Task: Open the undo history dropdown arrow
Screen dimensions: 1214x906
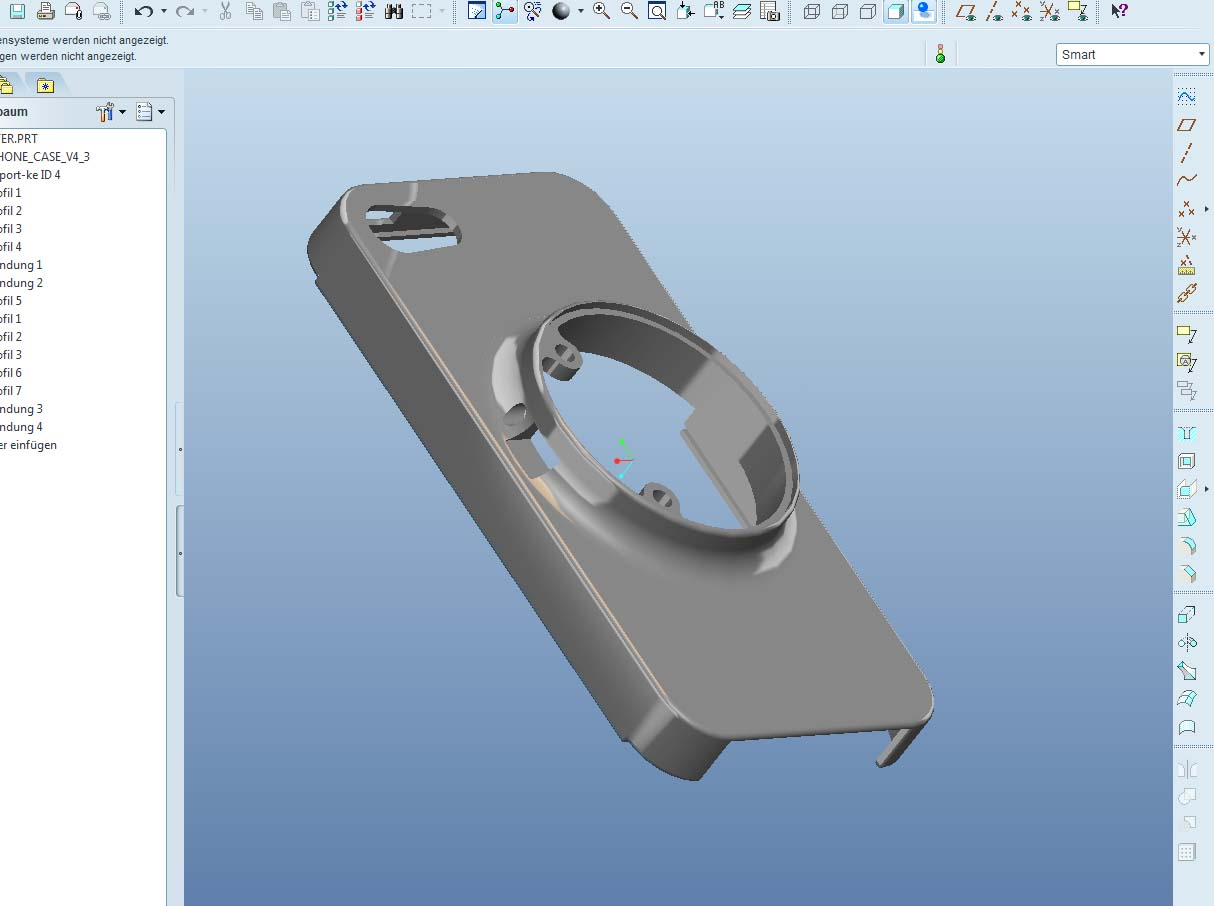Action: (163, 11)
